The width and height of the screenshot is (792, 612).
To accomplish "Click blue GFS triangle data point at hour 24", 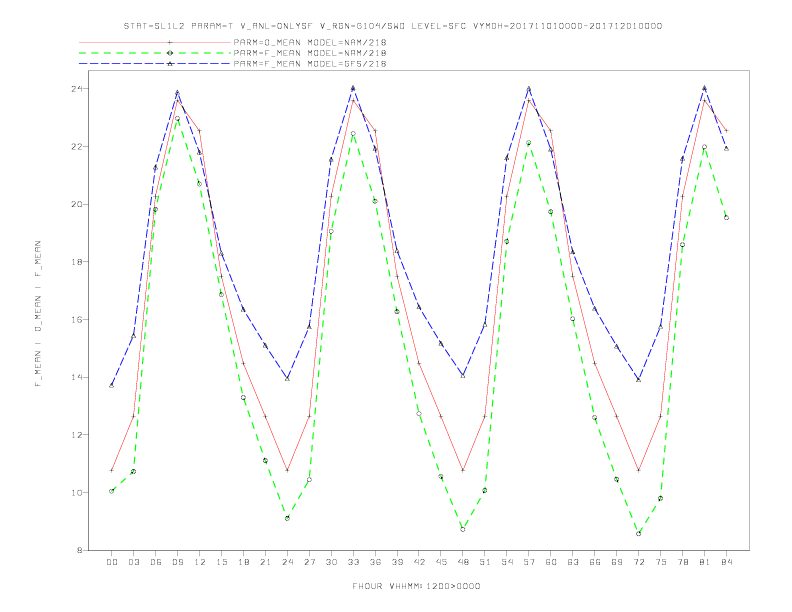I will coord(287,378).
